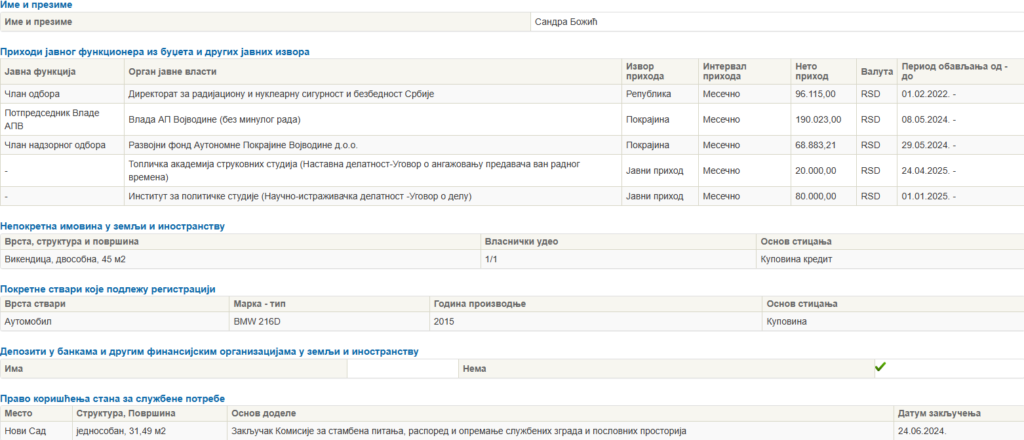This screenshot has height=440, width=1024.
Task: Click the Власнички удео column header
Action: 521,241
